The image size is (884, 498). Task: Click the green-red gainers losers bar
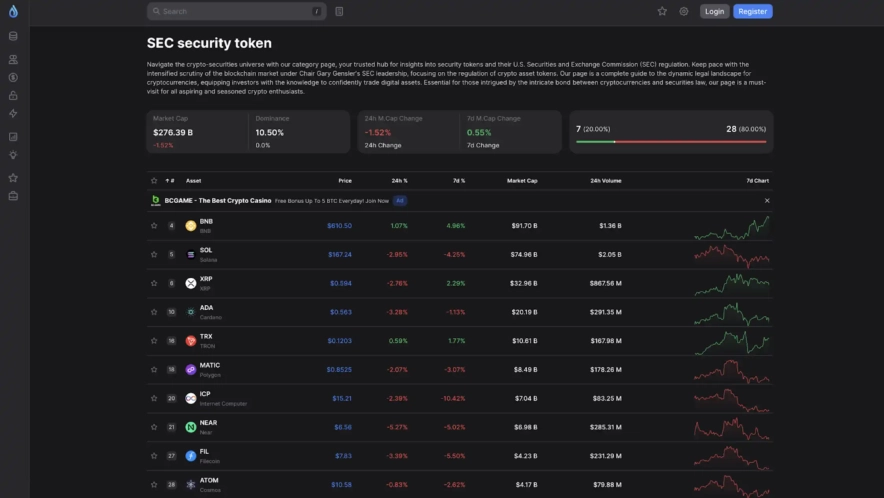671,142
